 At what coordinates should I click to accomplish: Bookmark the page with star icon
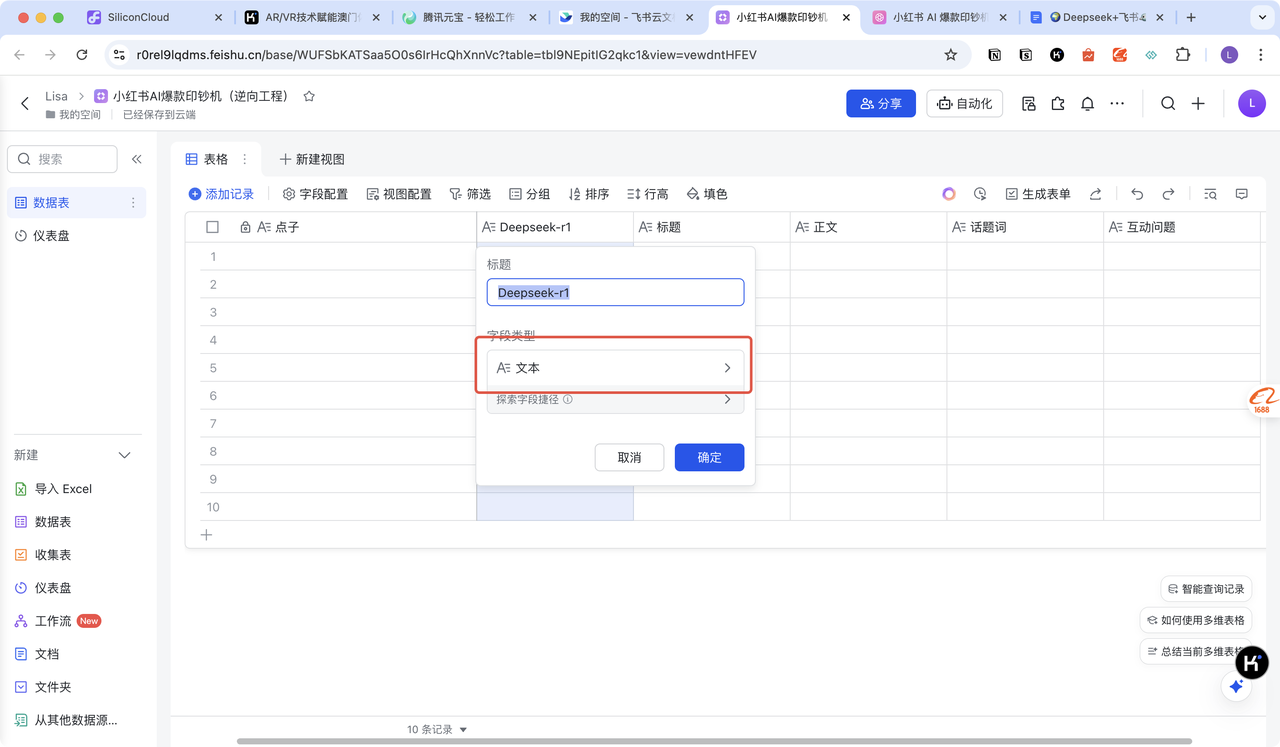[951, 55]
